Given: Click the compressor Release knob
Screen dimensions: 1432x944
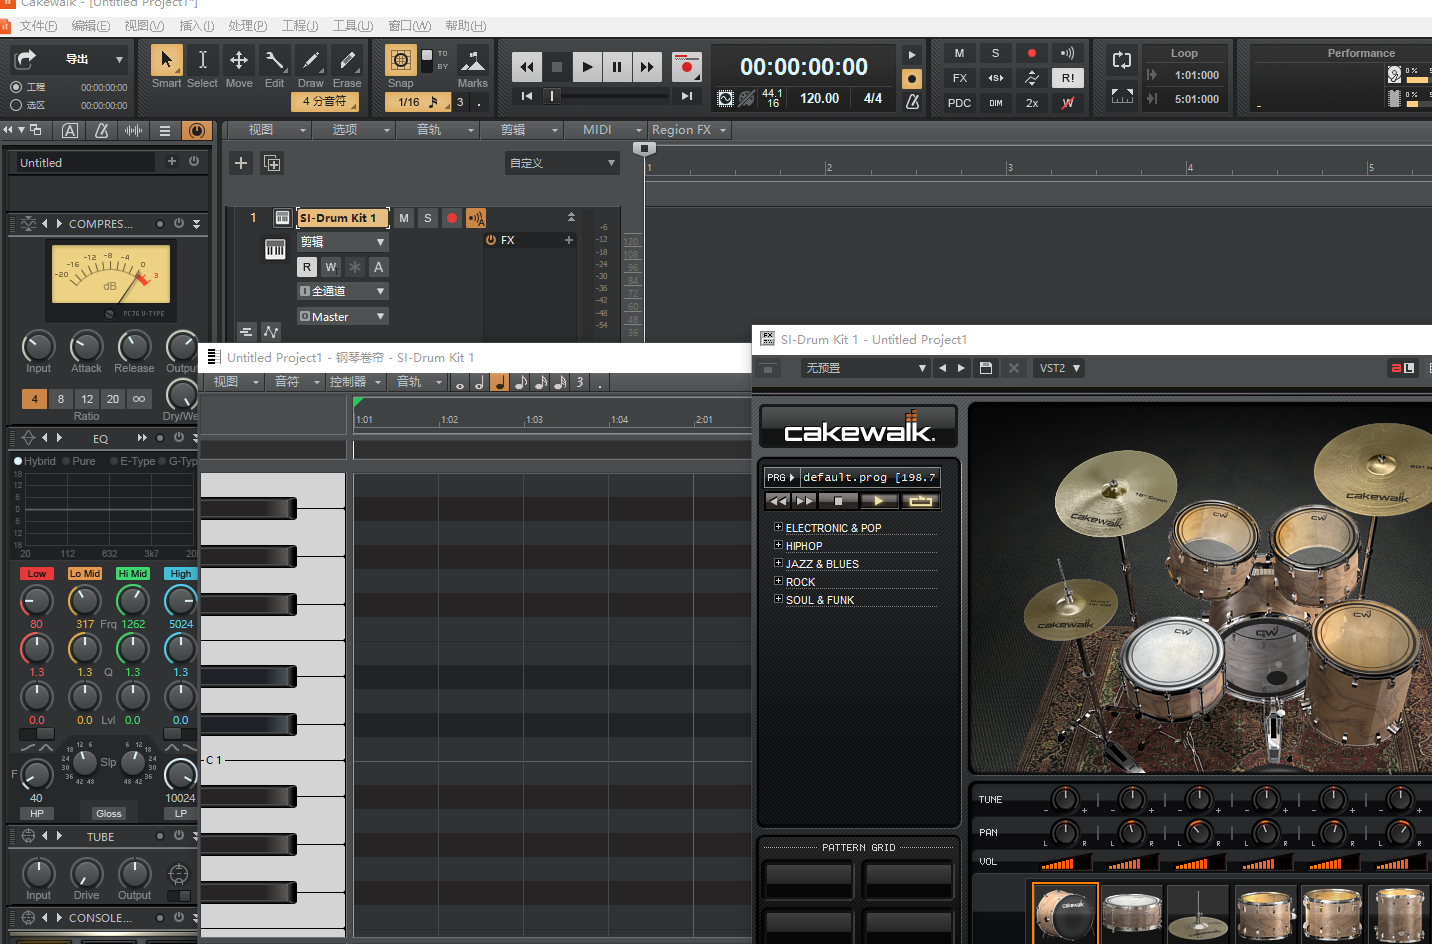Looking at the screenshot, I should (134, 346).
